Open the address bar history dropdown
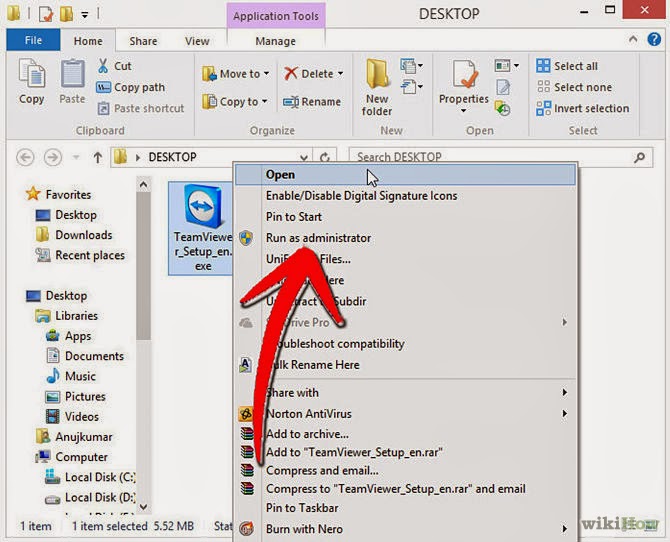Screen dimensions: 670x542 click(304, 158)
